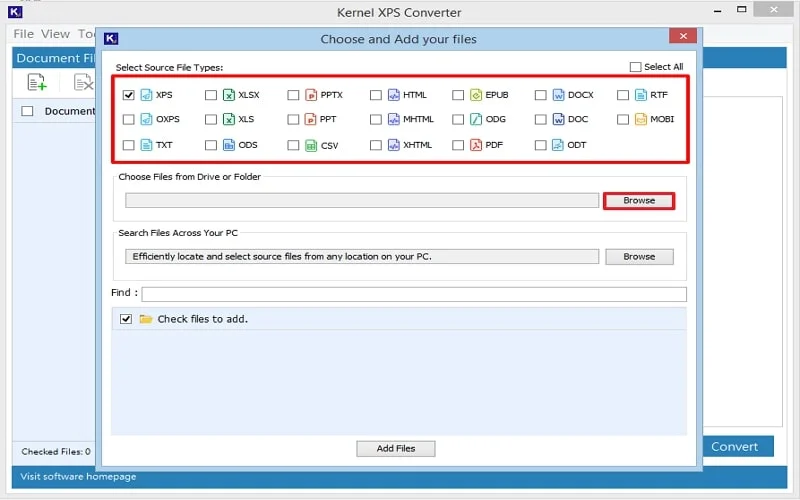This screenshot has height=500, width=800.
Task: Click the search files location field
Action: [362, 256]
